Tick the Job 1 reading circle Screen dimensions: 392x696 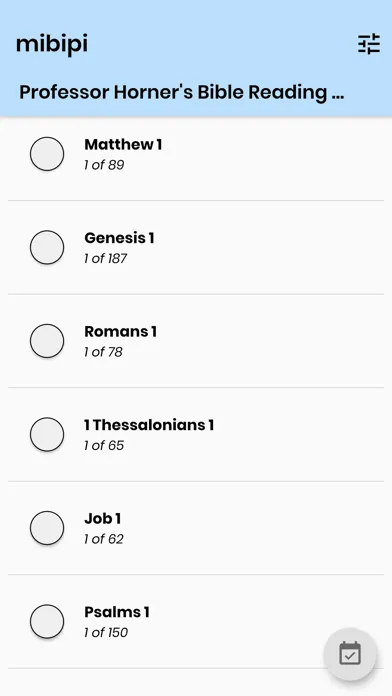(47, 528)
